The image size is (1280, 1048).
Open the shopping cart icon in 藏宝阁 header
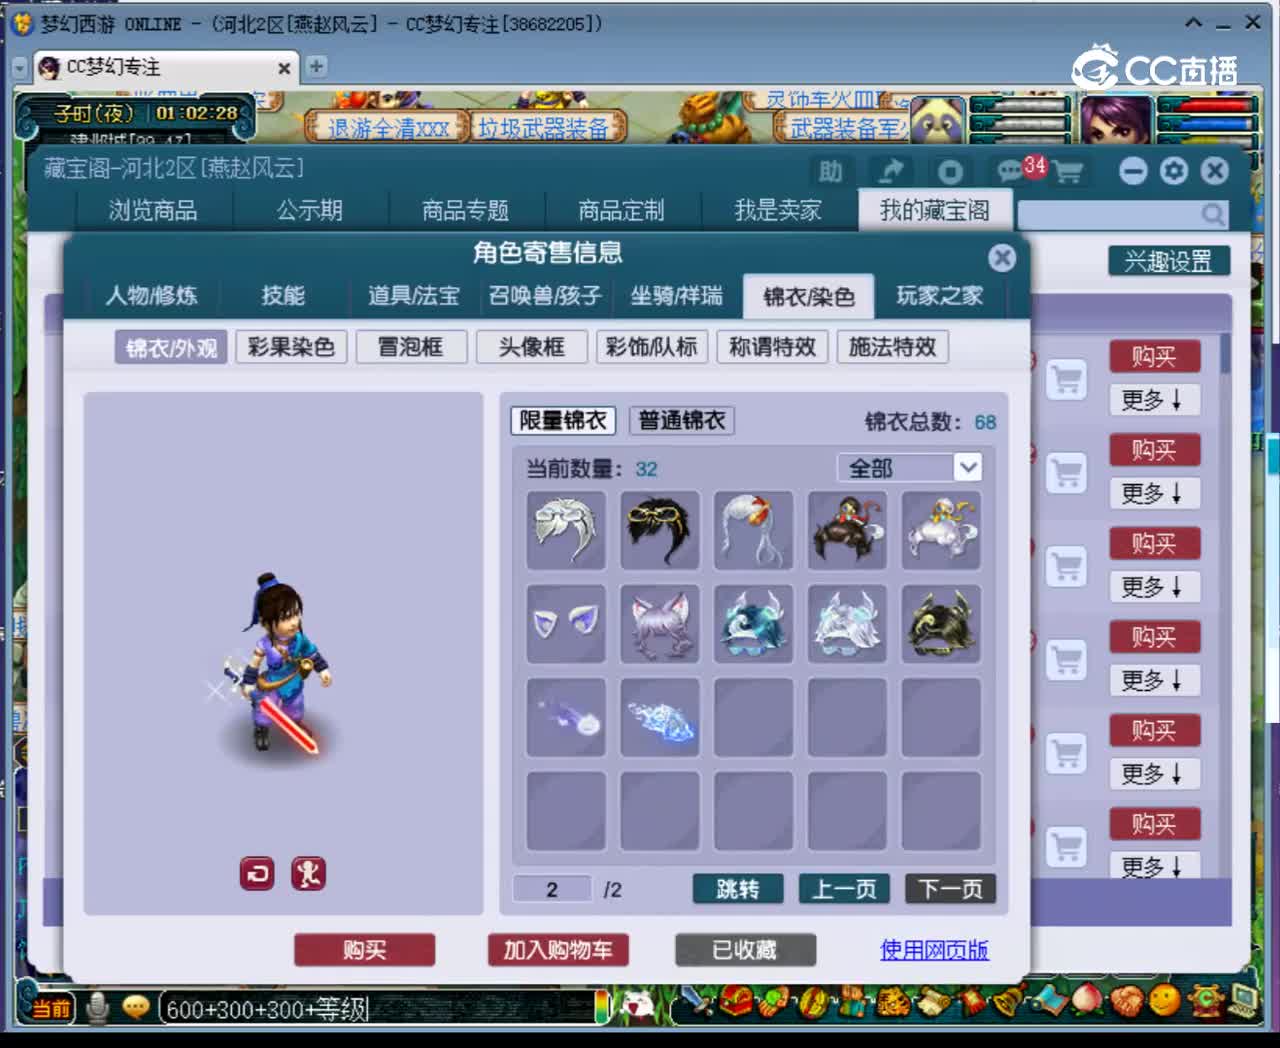point(1068,172)
